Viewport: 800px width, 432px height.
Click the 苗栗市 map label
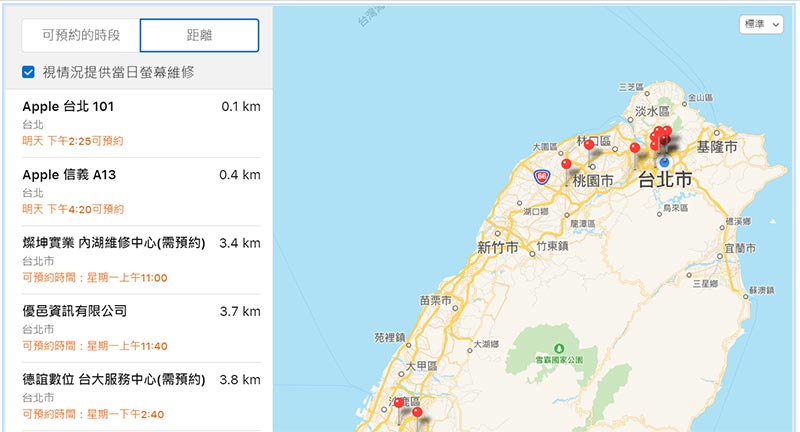tap(436, 300)
